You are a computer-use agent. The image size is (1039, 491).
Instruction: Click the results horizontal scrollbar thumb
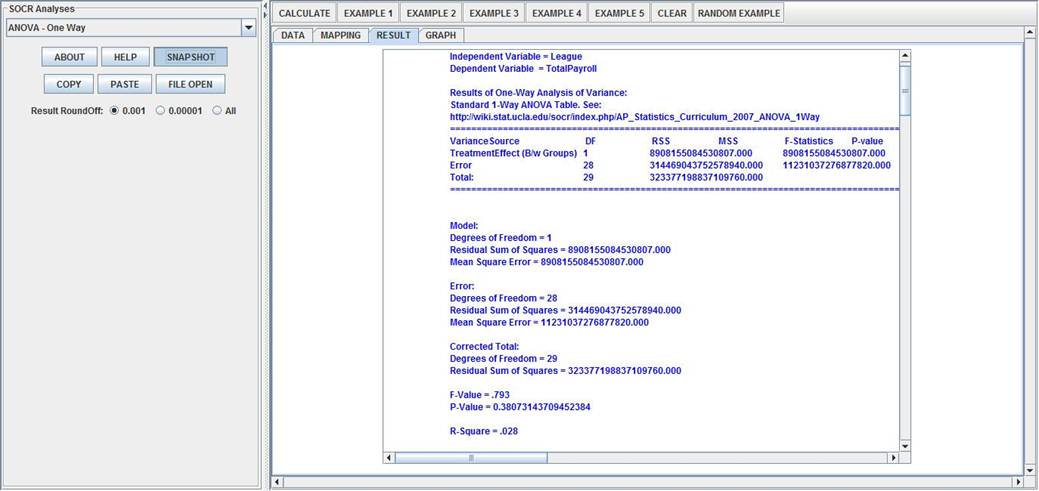471,458
